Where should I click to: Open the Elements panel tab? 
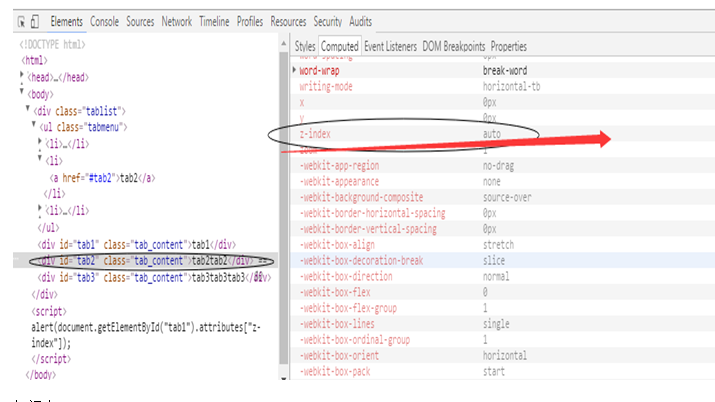click(67, 21)
